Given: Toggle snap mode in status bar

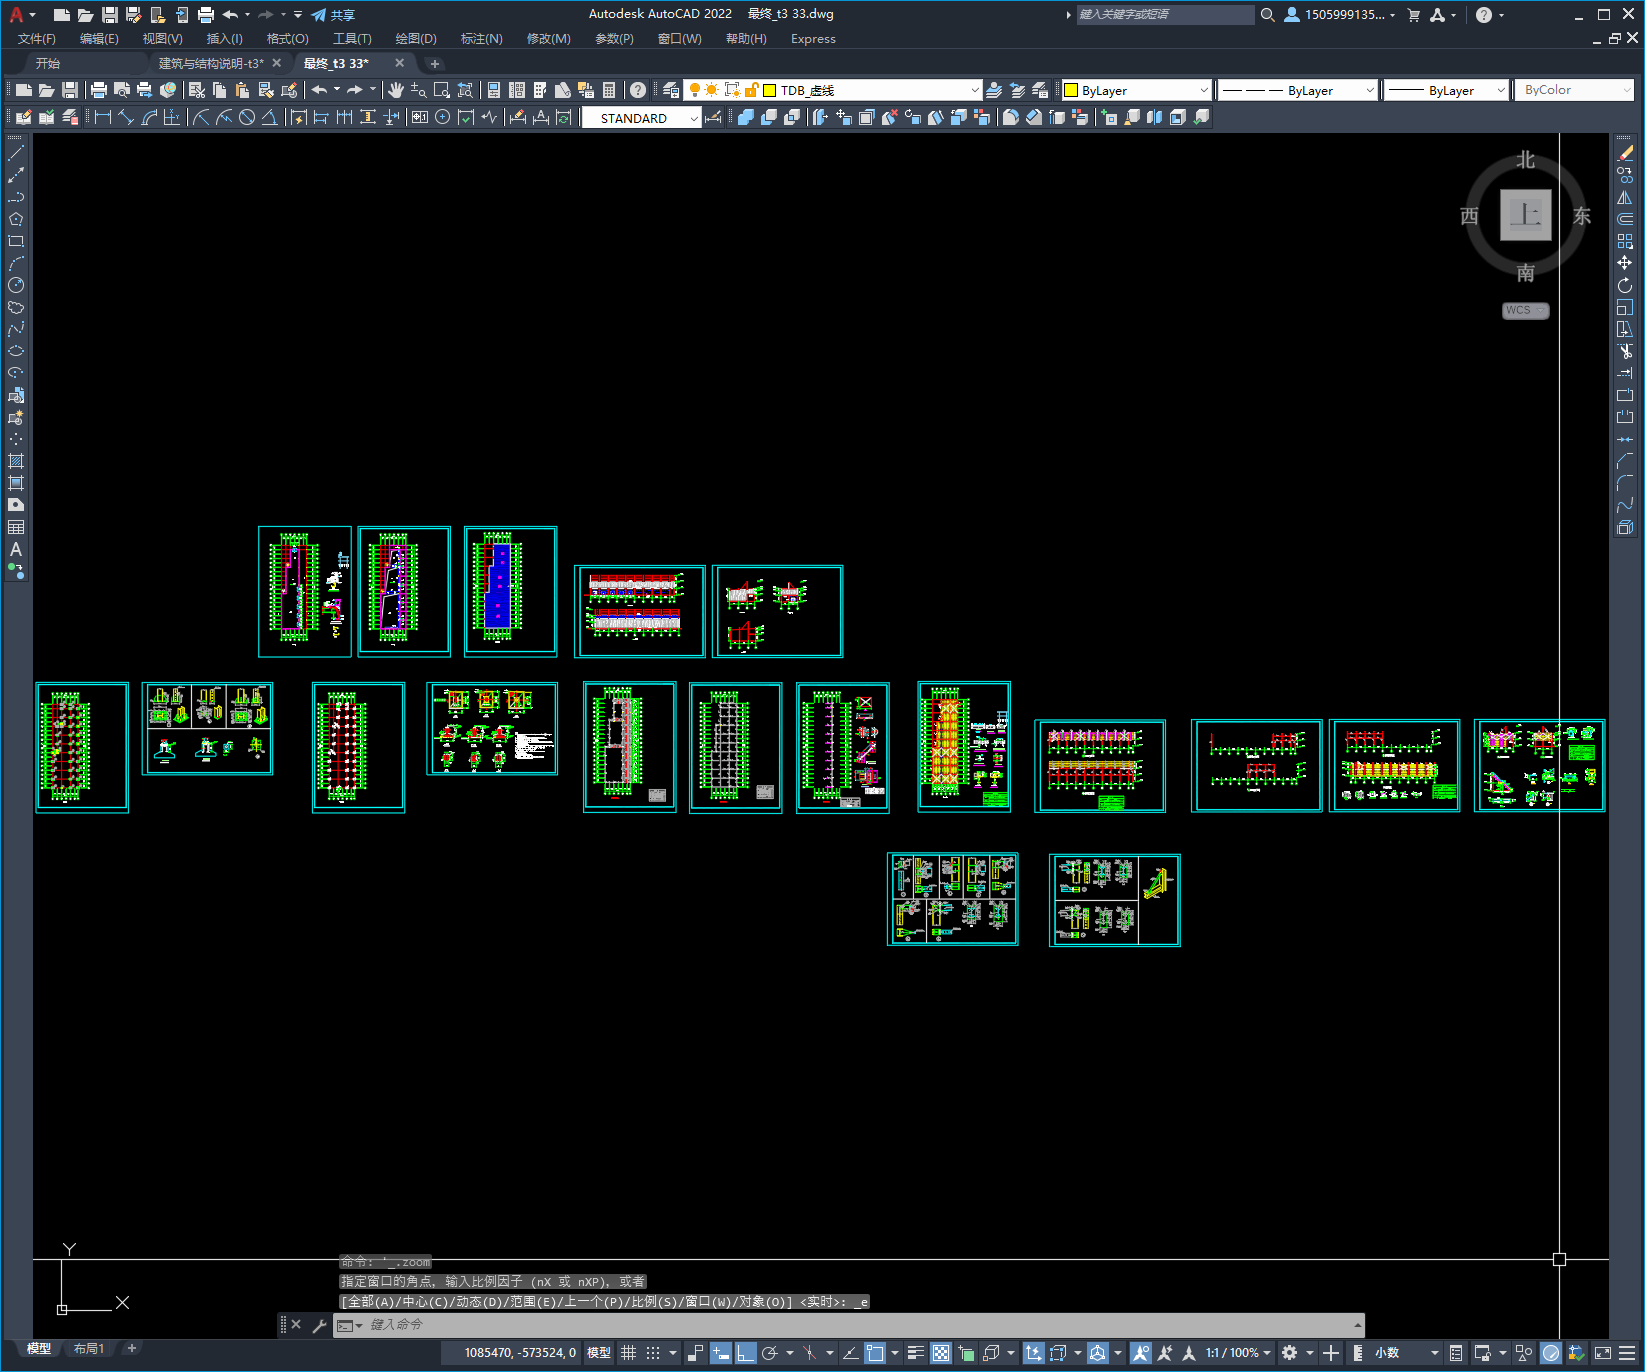Looking at the screenshot, I should (653, 1353).
